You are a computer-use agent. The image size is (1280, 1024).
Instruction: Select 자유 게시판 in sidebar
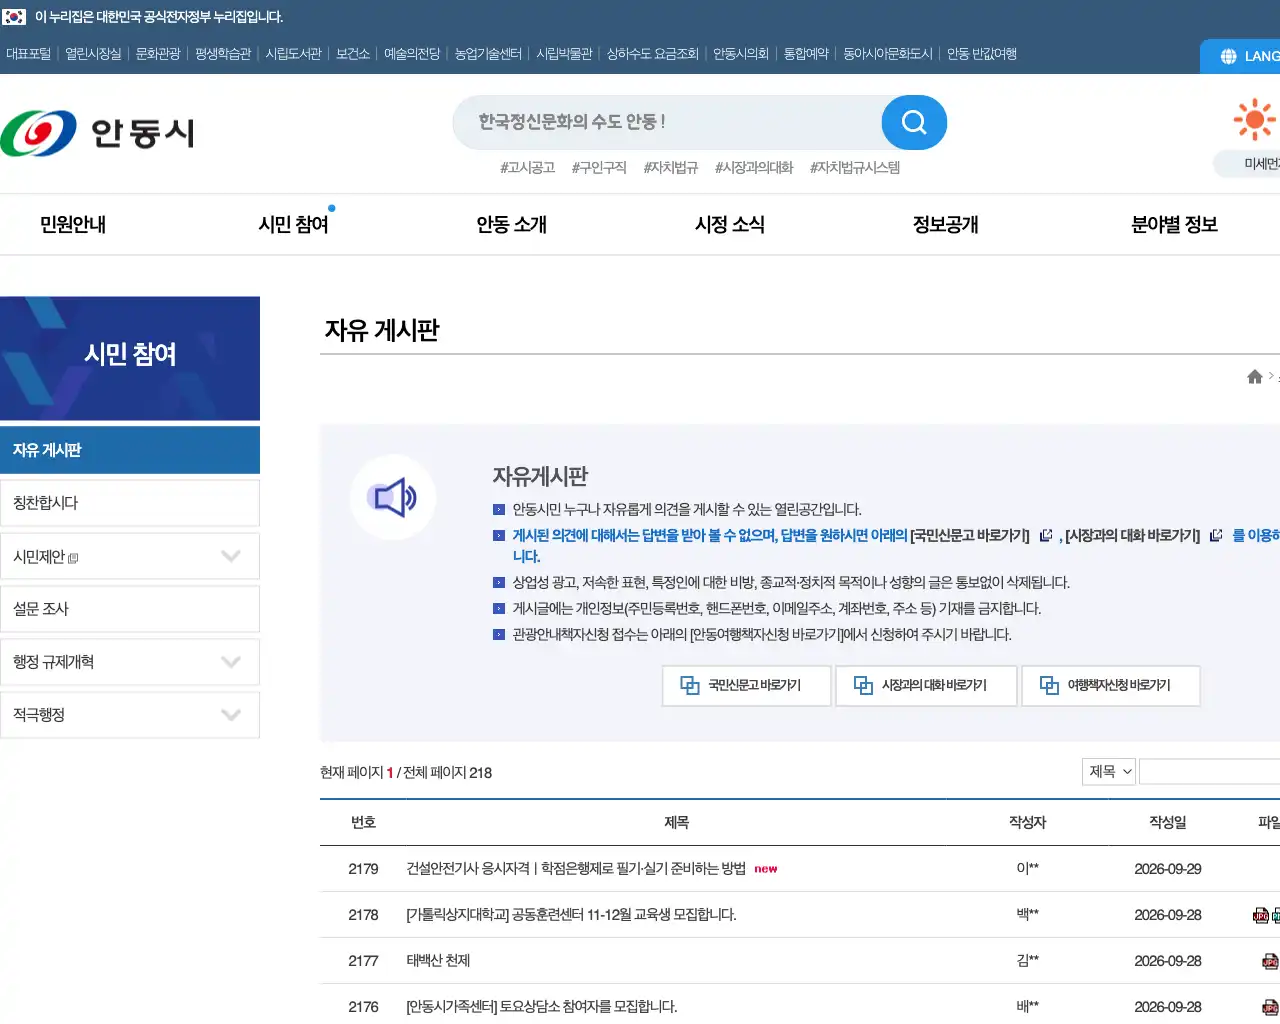click(x=130, y=450)
